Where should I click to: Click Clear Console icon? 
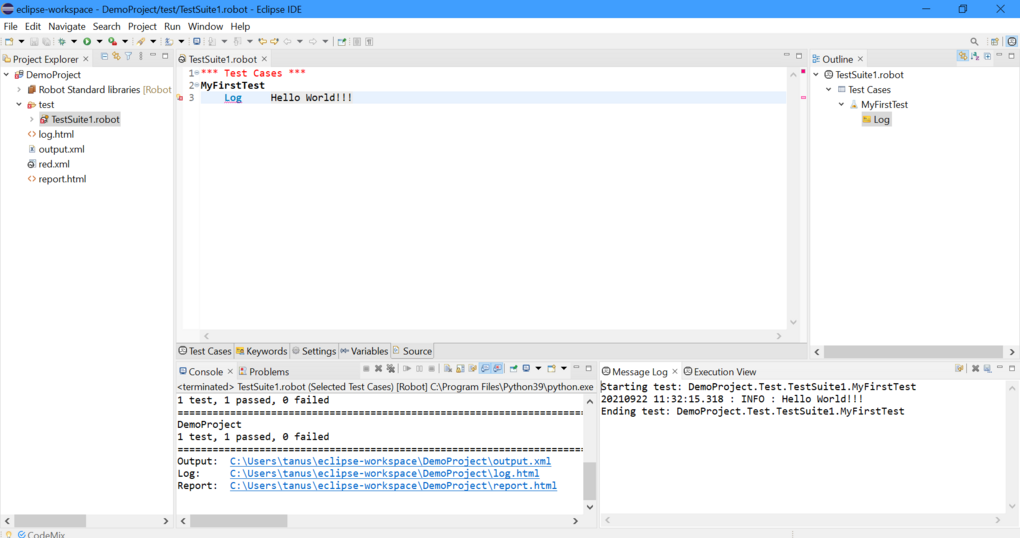coord(448,369)
